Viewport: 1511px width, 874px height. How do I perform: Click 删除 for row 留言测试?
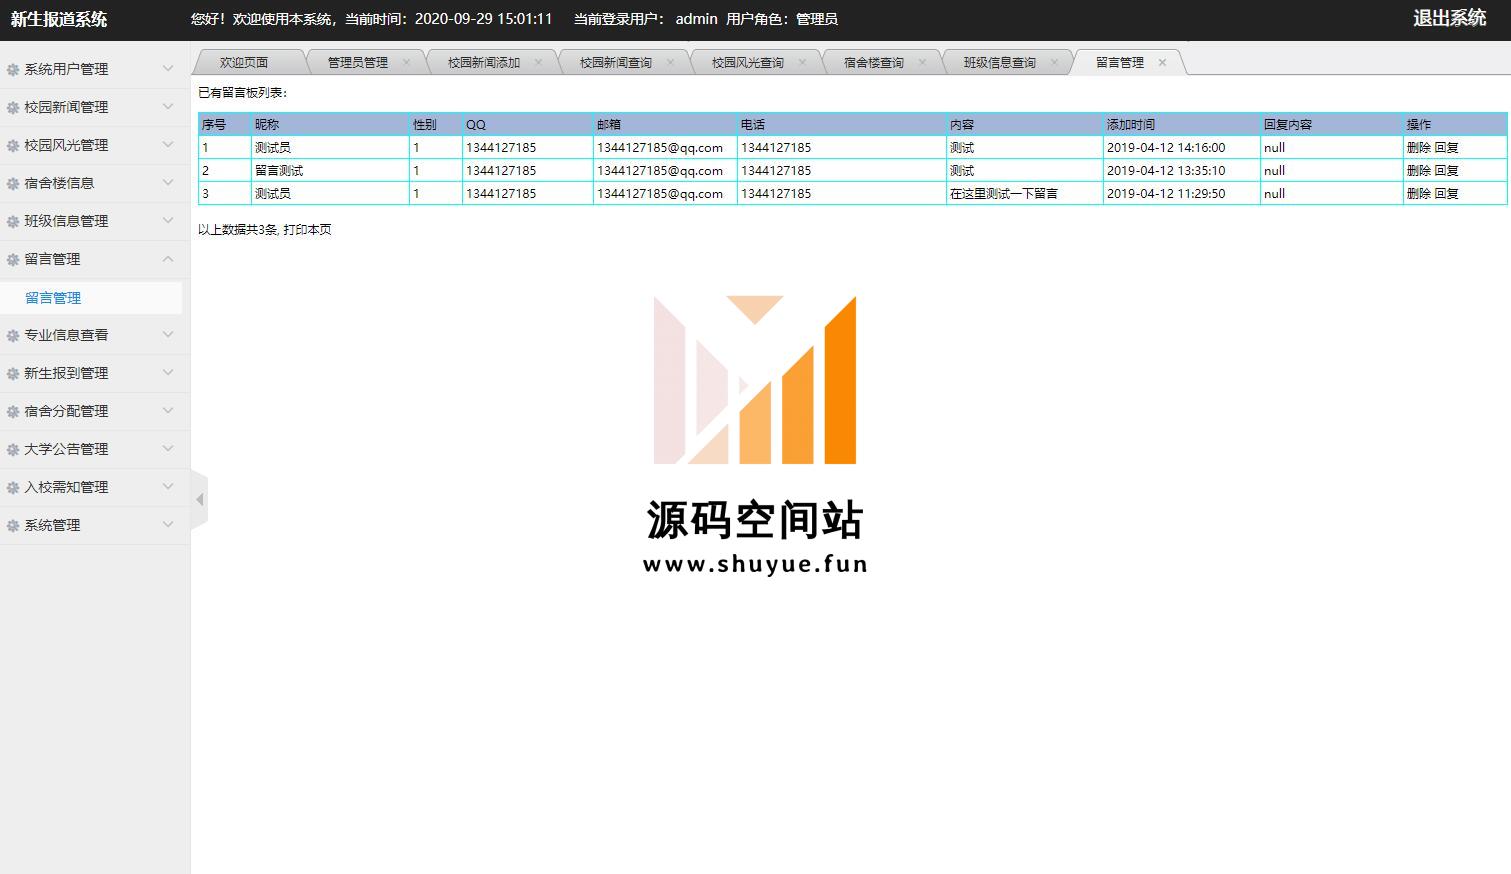point(1418,170)
